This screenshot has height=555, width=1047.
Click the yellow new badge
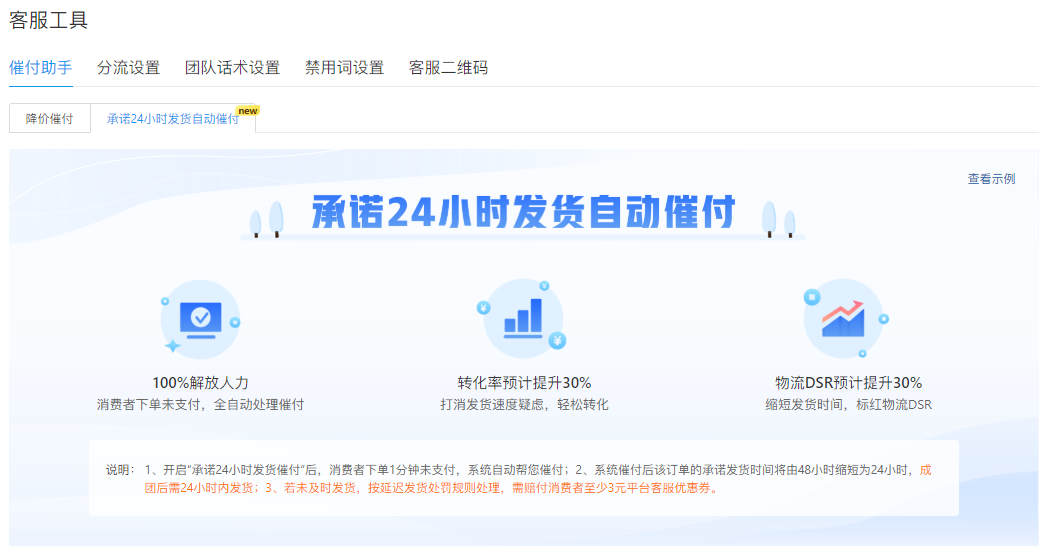pos(248,111)
